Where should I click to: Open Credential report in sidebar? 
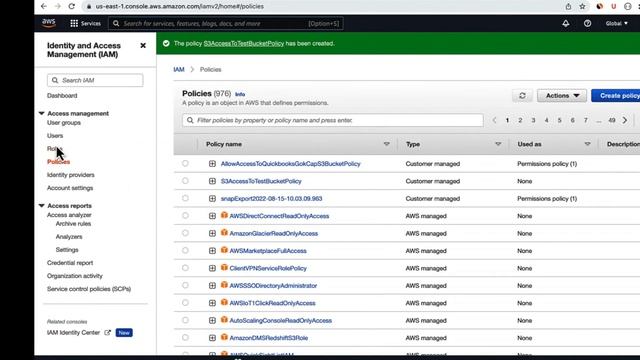70,263
